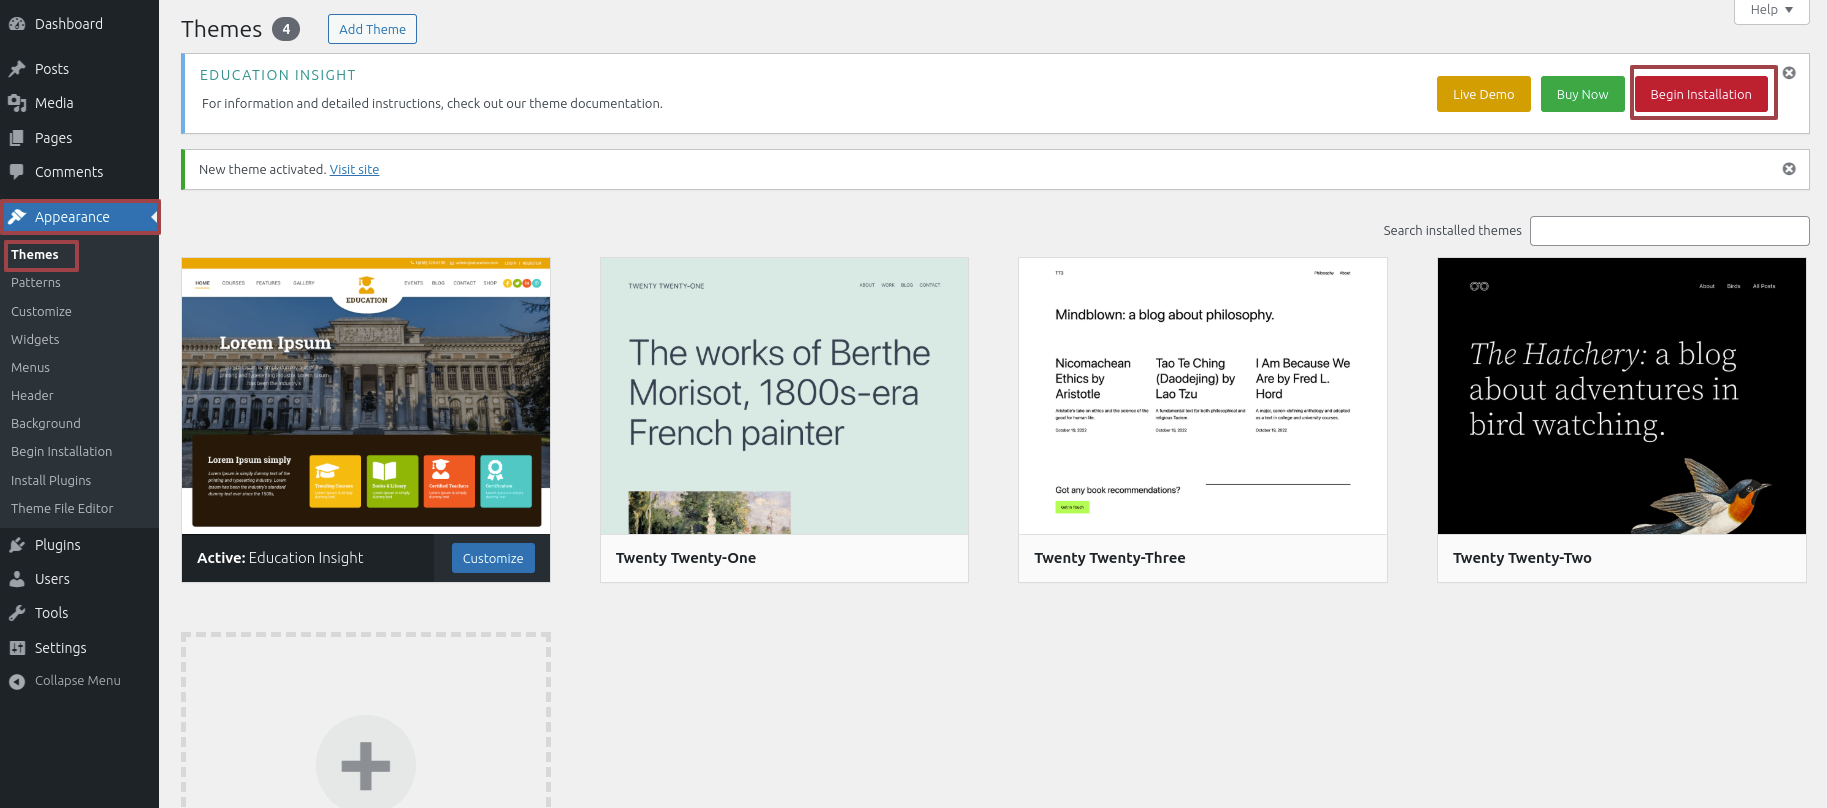
Task: Click the Plugins plug icon
Action: (x=17, y=545)
